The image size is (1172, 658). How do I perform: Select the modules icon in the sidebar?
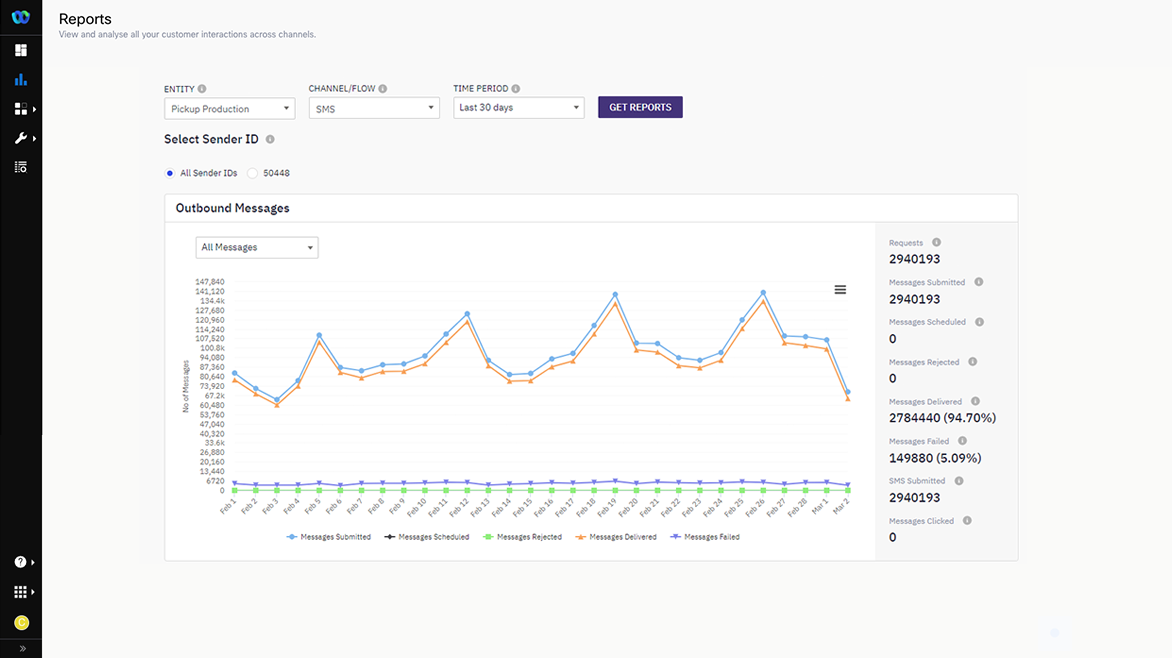point(21,108)
